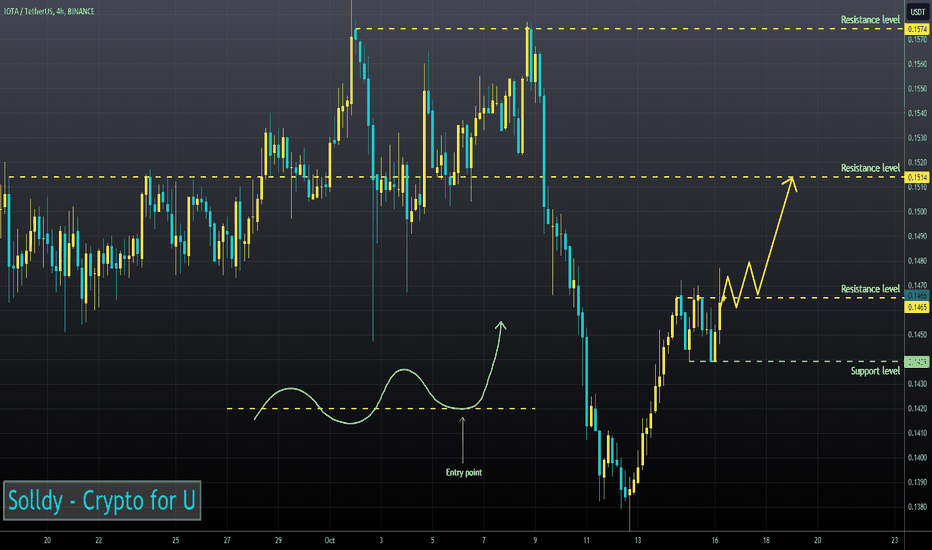Select the 0.1465 yellow price tag
The width and height of the screenshot is (932, 550).
pos(917,307)
